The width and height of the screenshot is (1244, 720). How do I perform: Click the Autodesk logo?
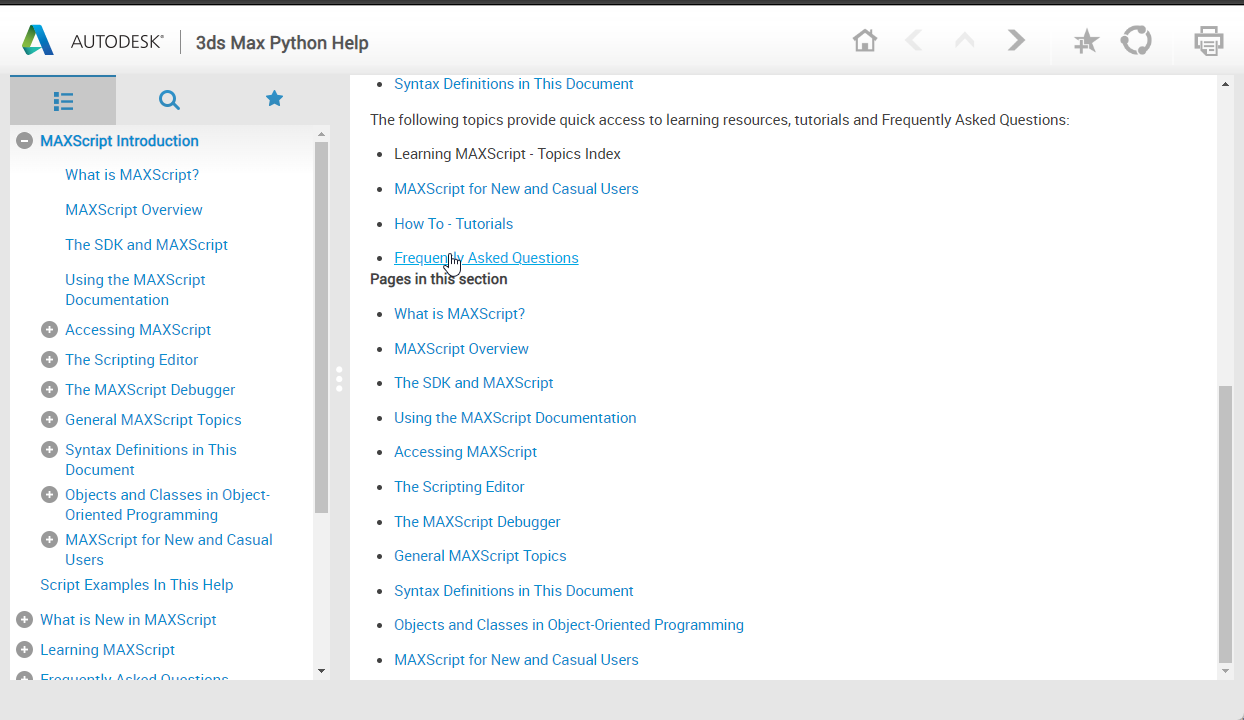38,41
